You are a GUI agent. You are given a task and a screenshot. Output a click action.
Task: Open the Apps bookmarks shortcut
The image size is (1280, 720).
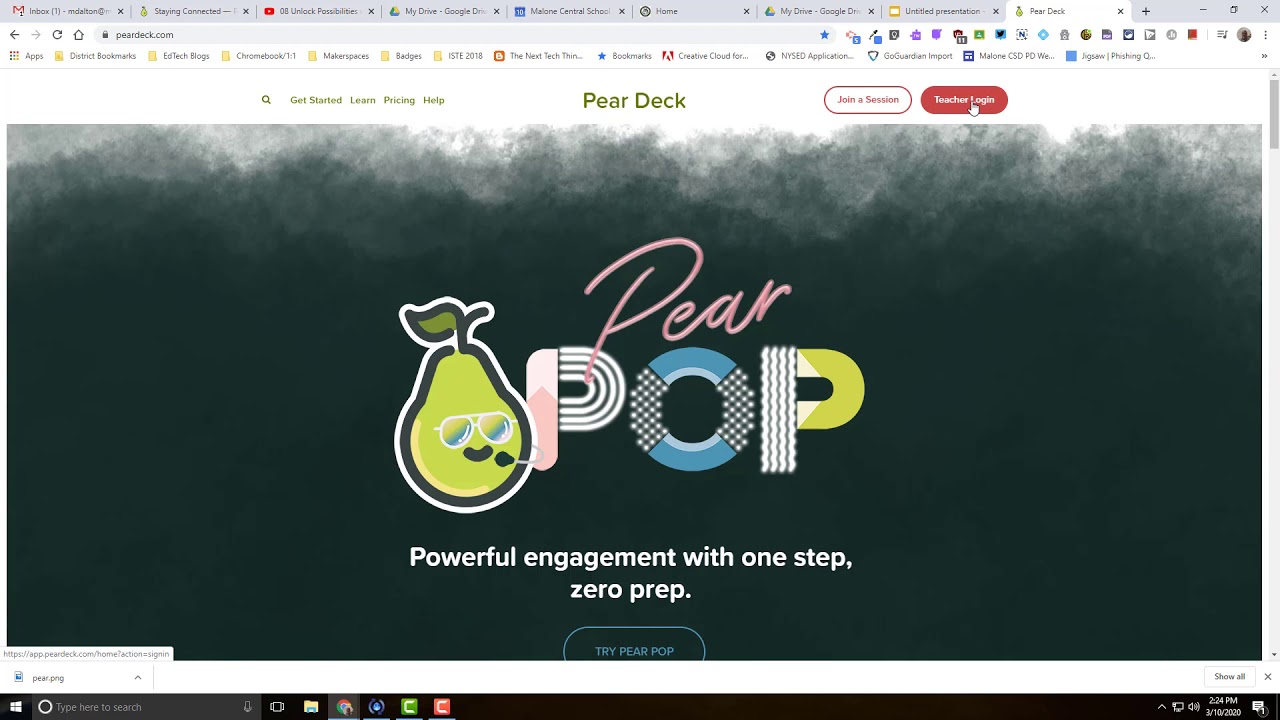(x=27, y=56)
